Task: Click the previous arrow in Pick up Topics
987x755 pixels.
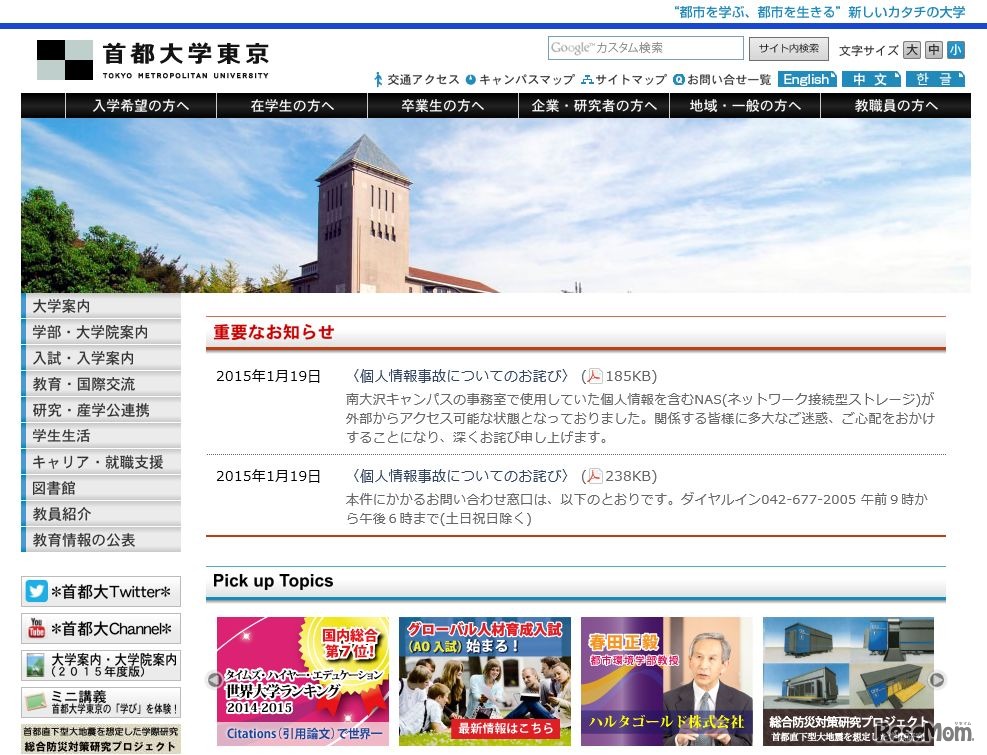Action: (x=214, y=680)
